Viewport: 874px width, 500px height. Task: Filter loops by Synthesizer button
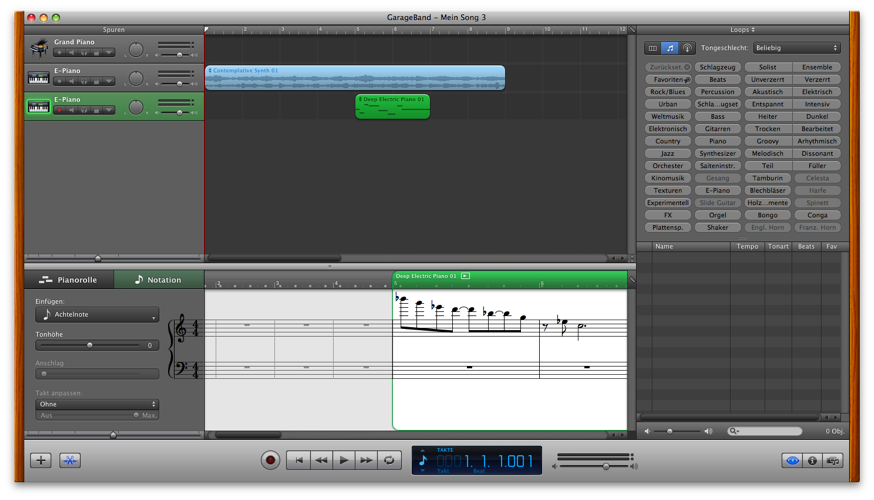click(717, 154)
